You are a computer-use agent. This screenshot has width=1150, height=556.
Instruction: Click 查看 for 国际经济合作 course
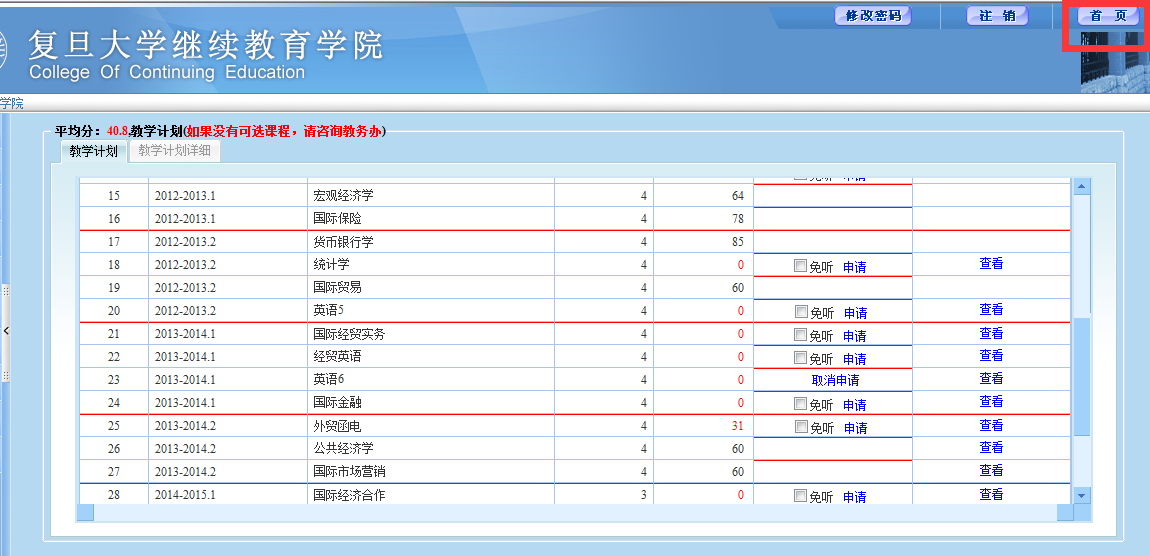click(990, 494)
